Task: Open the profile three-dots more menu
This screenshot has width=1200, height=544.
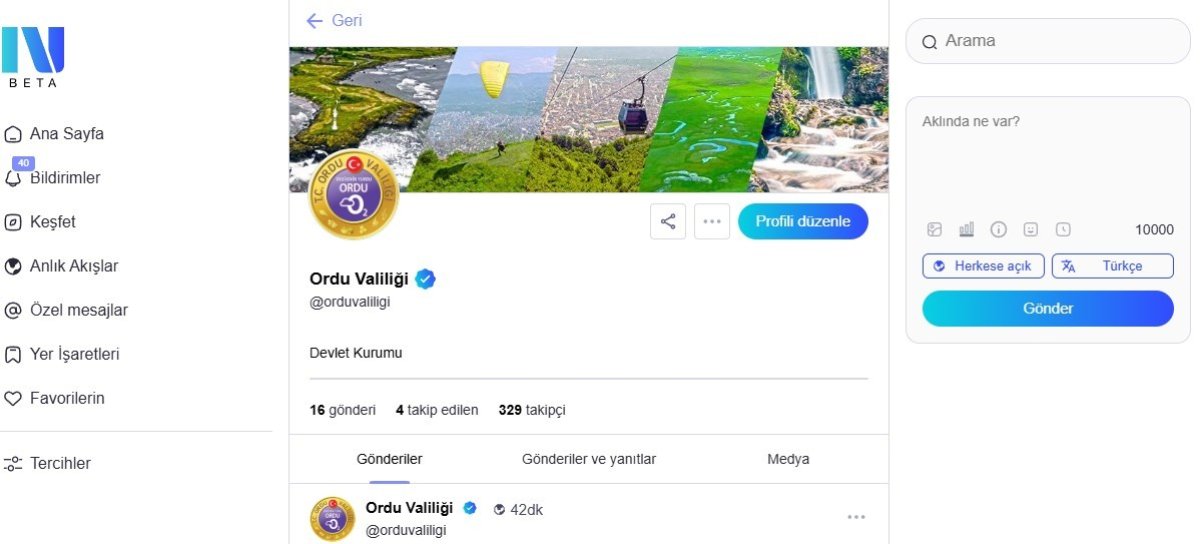Action: 711,221
